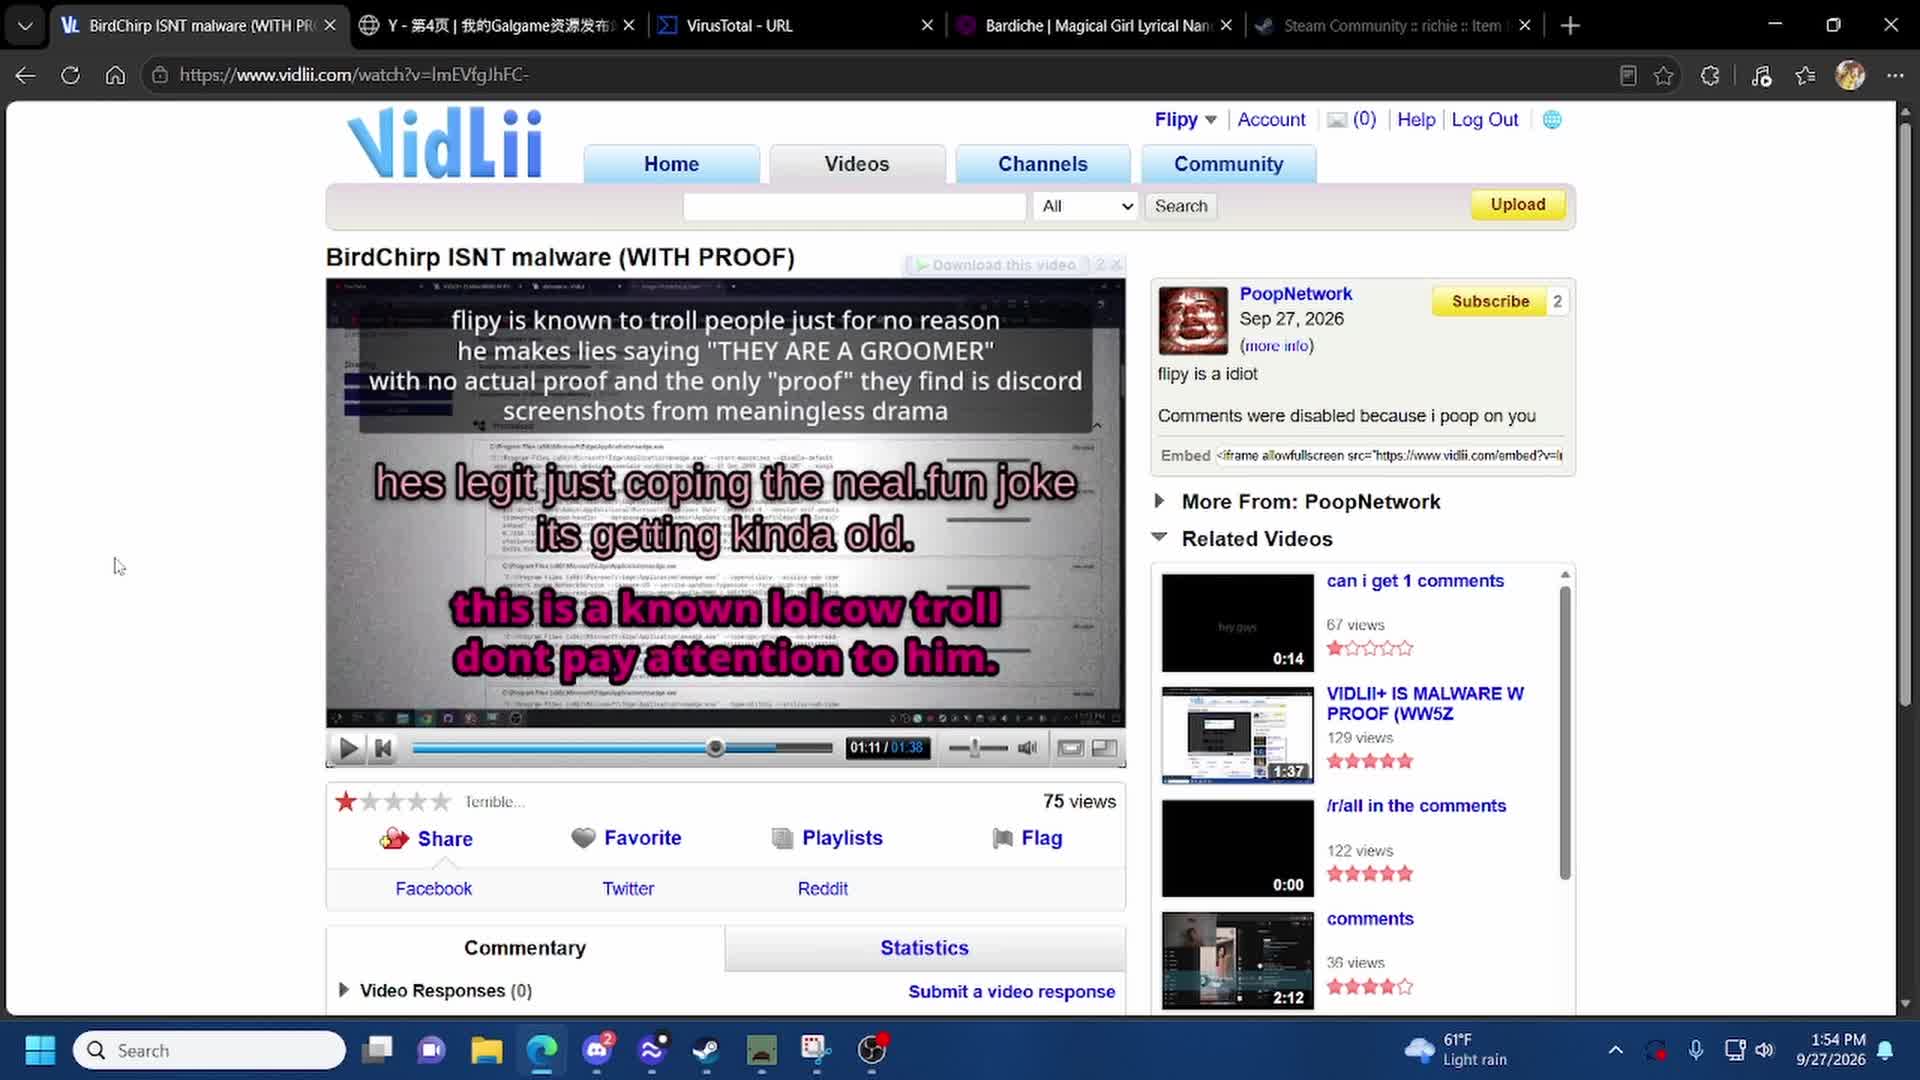Open OBS Studio from the taskbar
Screen dimensions: 1920x1080
(871, 1050)
